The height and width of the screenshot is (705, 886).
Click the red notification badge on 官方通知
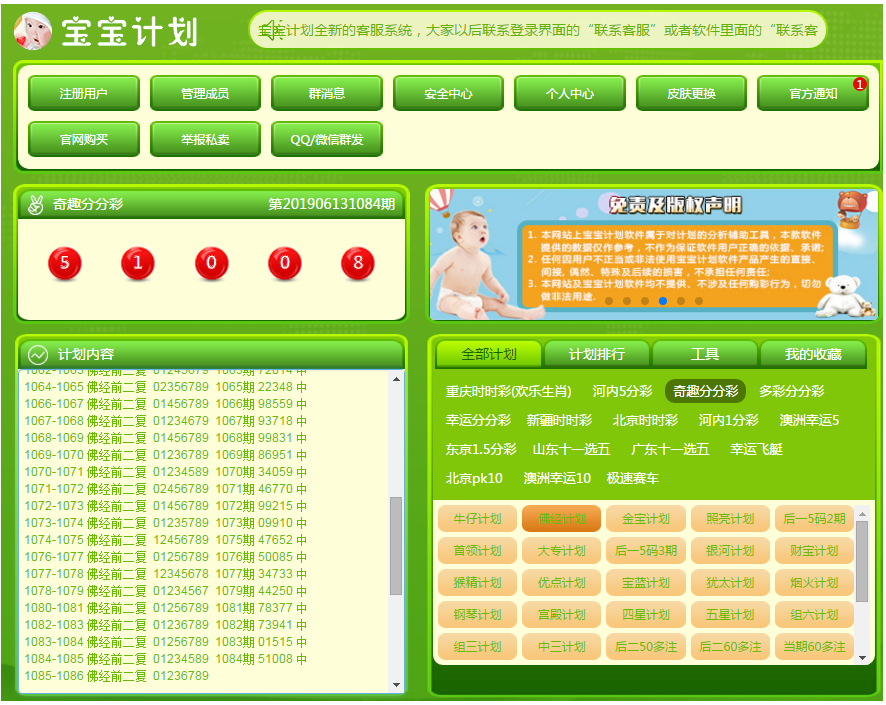[x=859, y=85]
